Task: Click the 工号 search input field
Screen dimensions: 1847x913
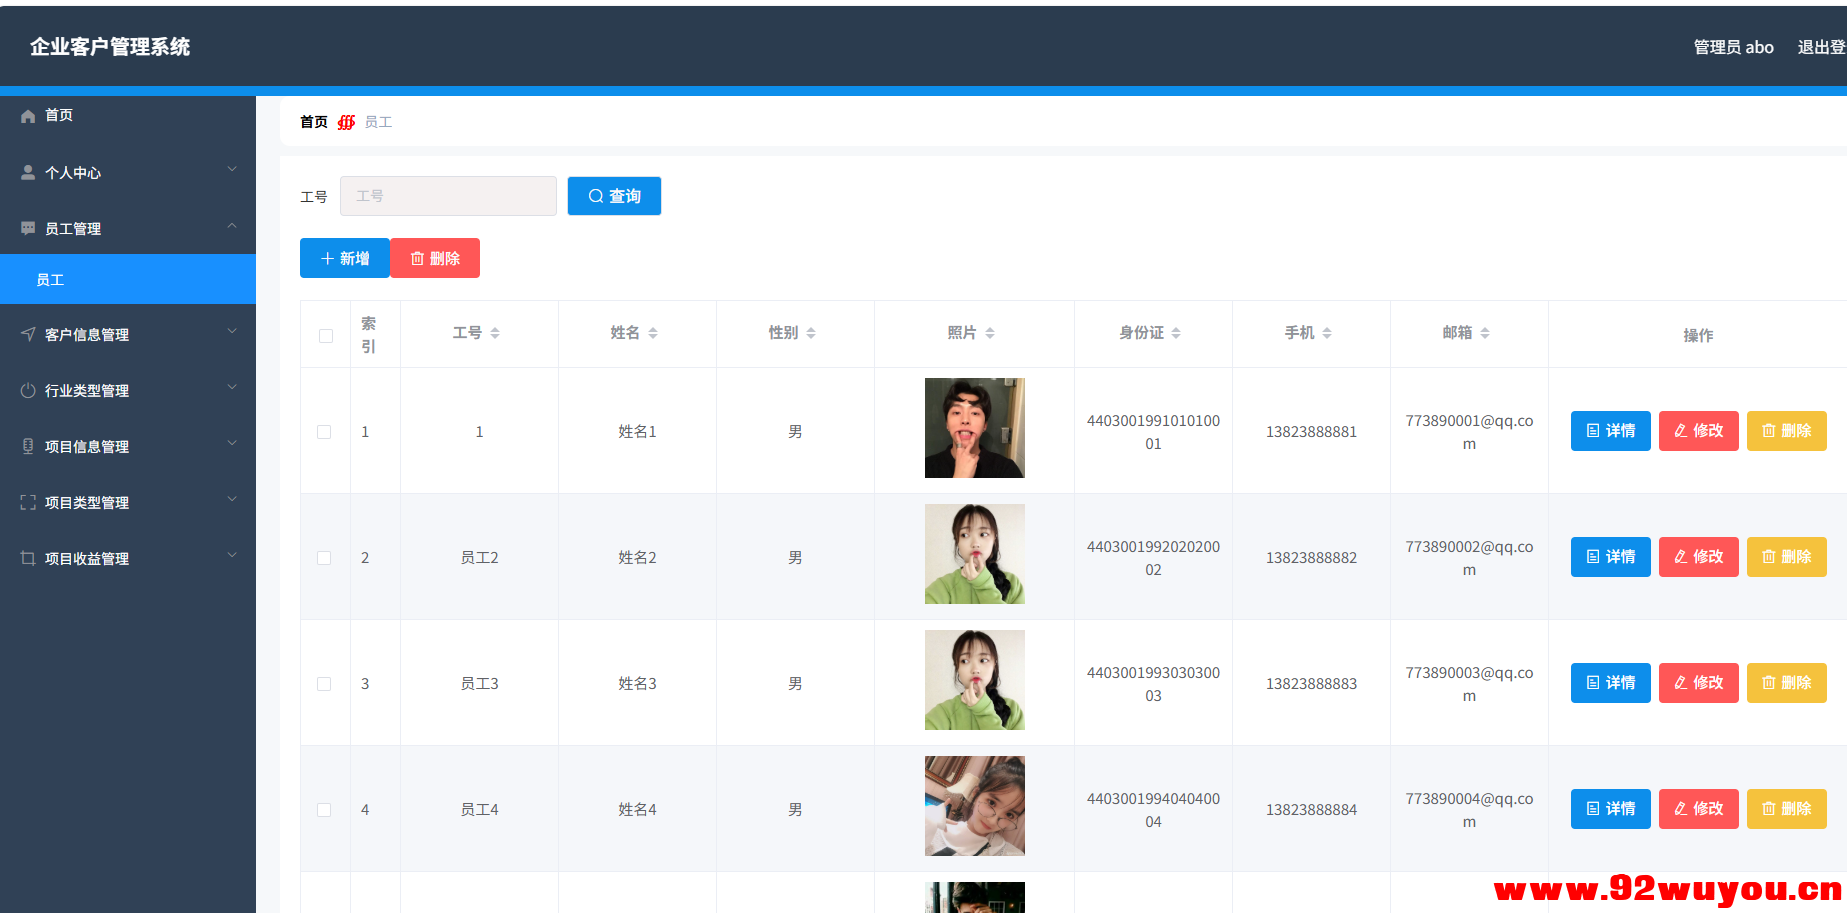Action: point(448,196)
